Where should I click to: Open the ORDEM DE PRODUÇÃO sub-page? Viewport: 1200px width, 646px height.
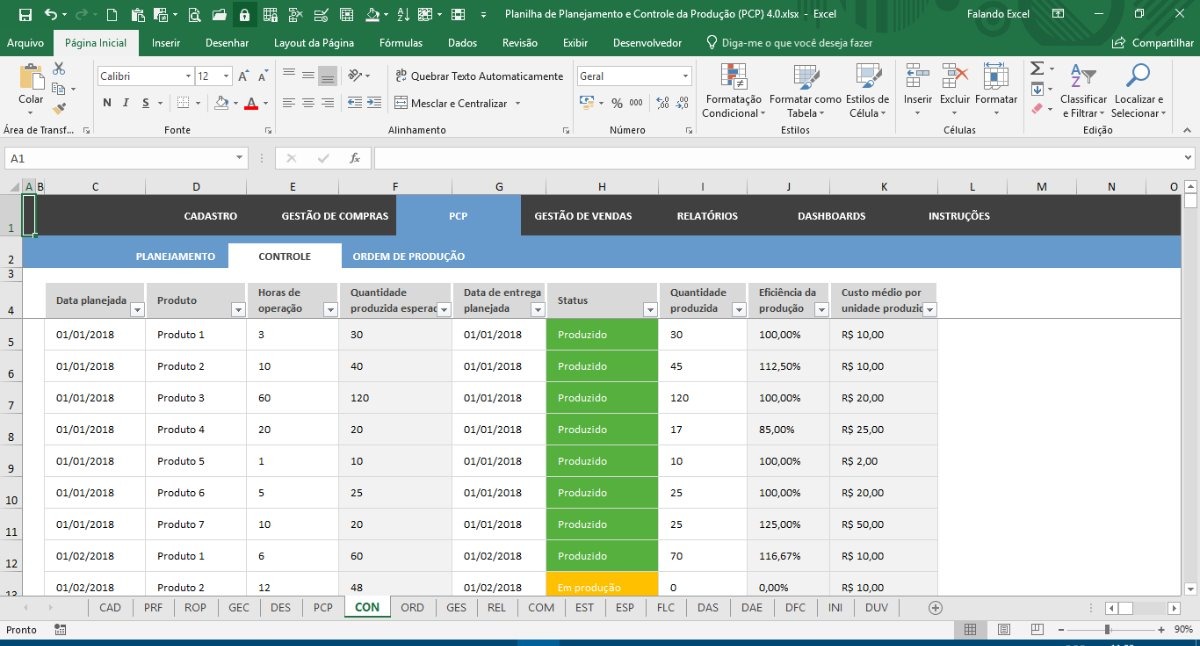coord(409,256)
